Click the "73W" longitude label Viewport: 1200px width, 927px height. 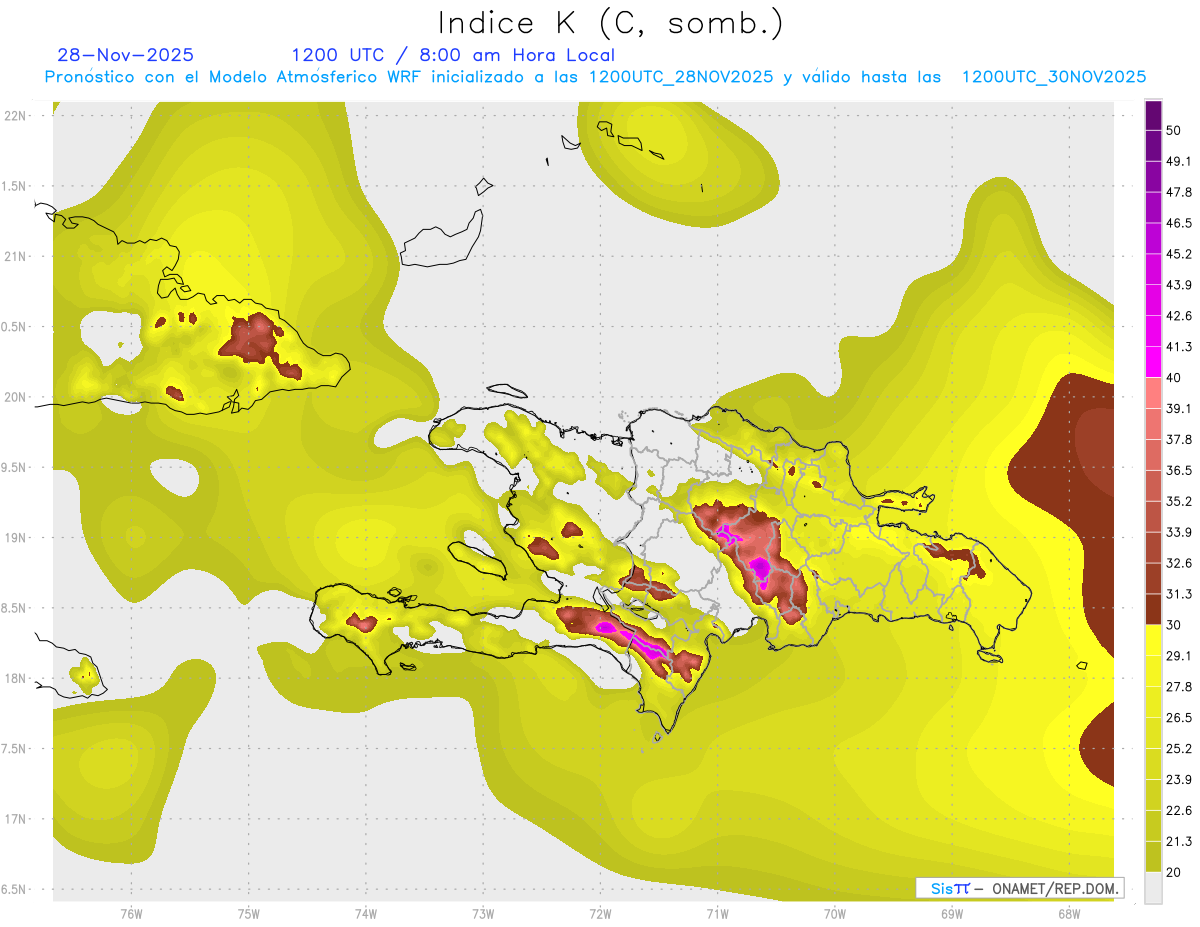[483, 913]
